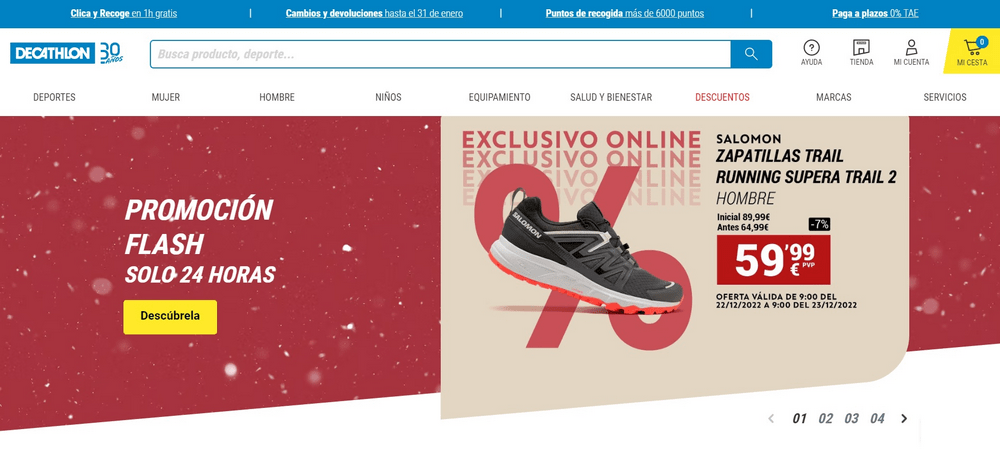The width and height of the screenshot is (1000, 450).
Task: Expand the Hombre category menu
Action: pos(277,98)
